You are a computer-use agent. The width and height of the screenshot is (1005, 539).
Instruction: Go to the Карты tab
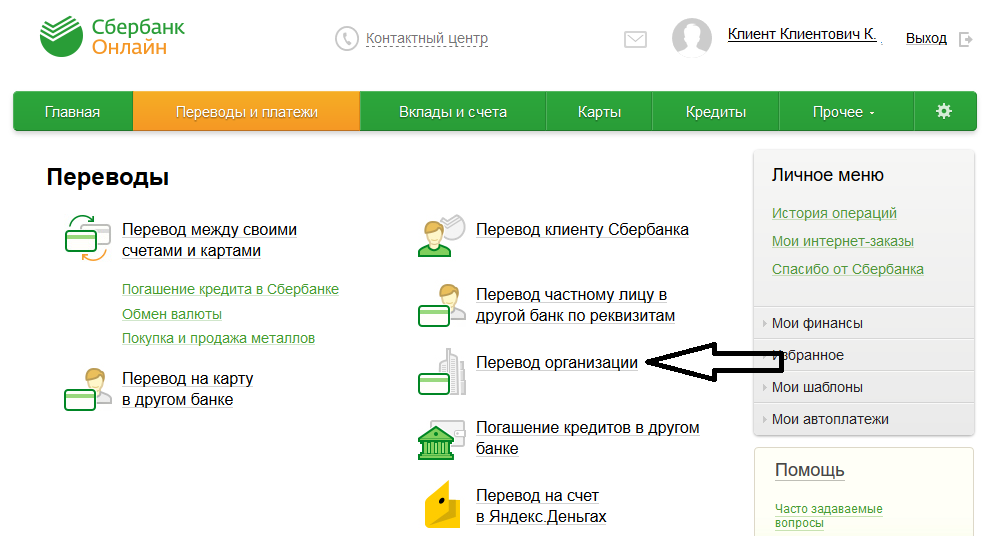click(x=599, y=112)
